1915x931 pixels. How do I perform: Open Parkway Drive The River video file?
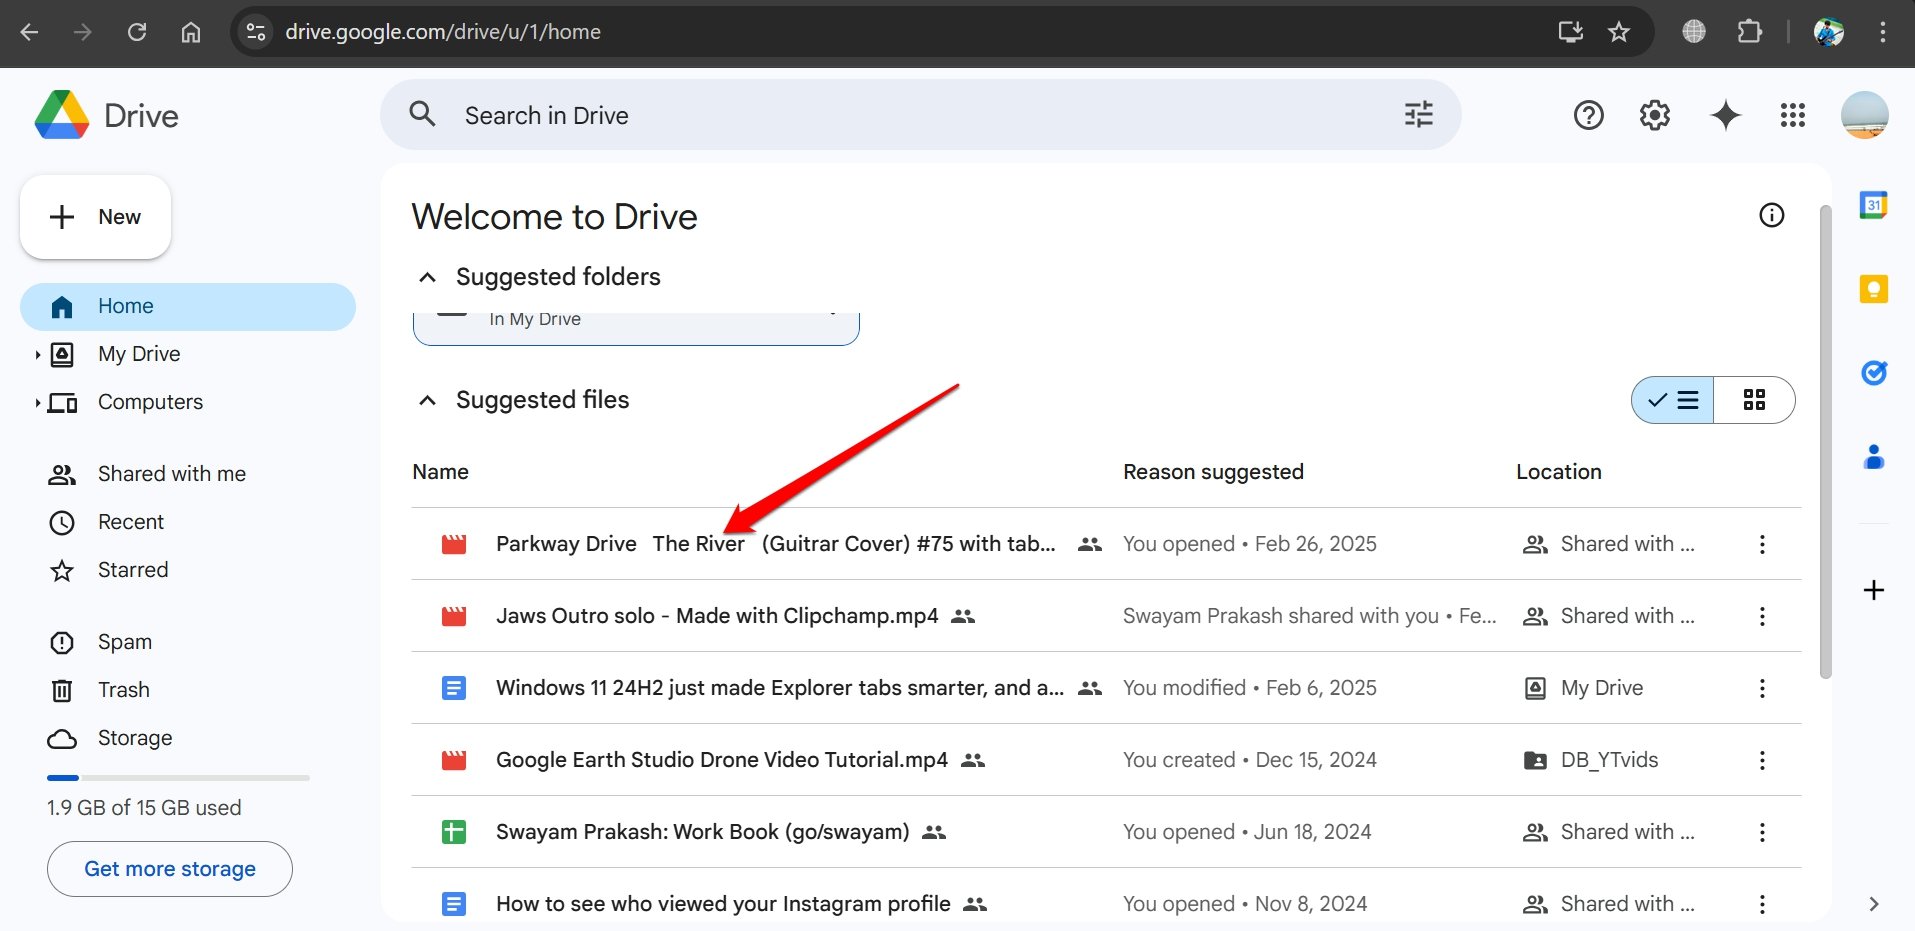(x=775, y=544)
